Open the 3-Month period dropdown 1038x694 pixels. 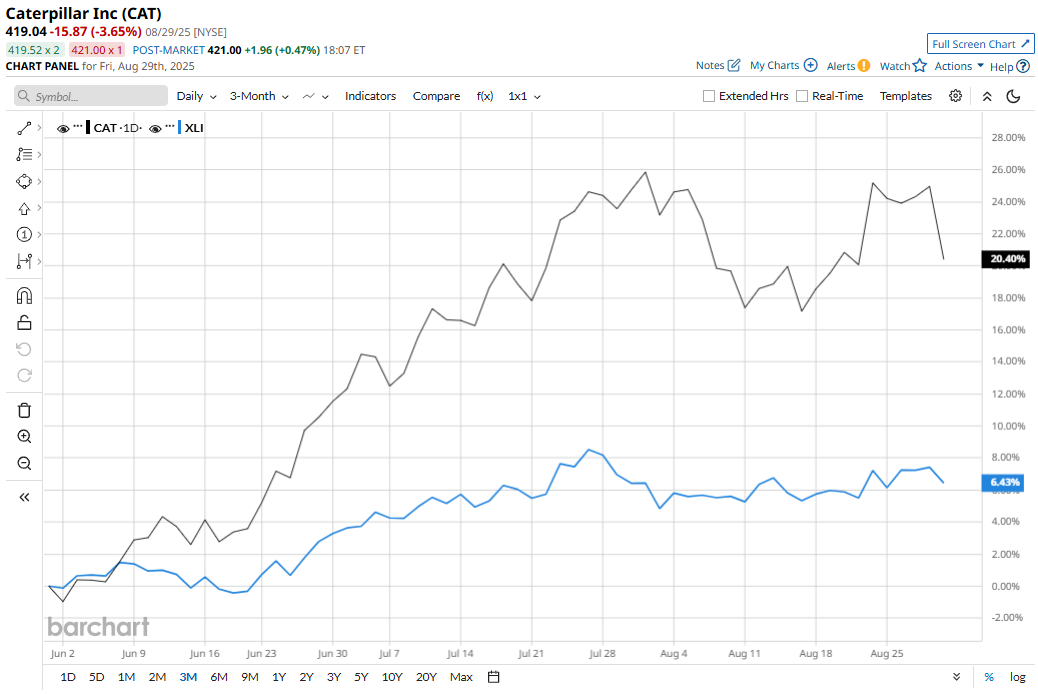point(259,96)
